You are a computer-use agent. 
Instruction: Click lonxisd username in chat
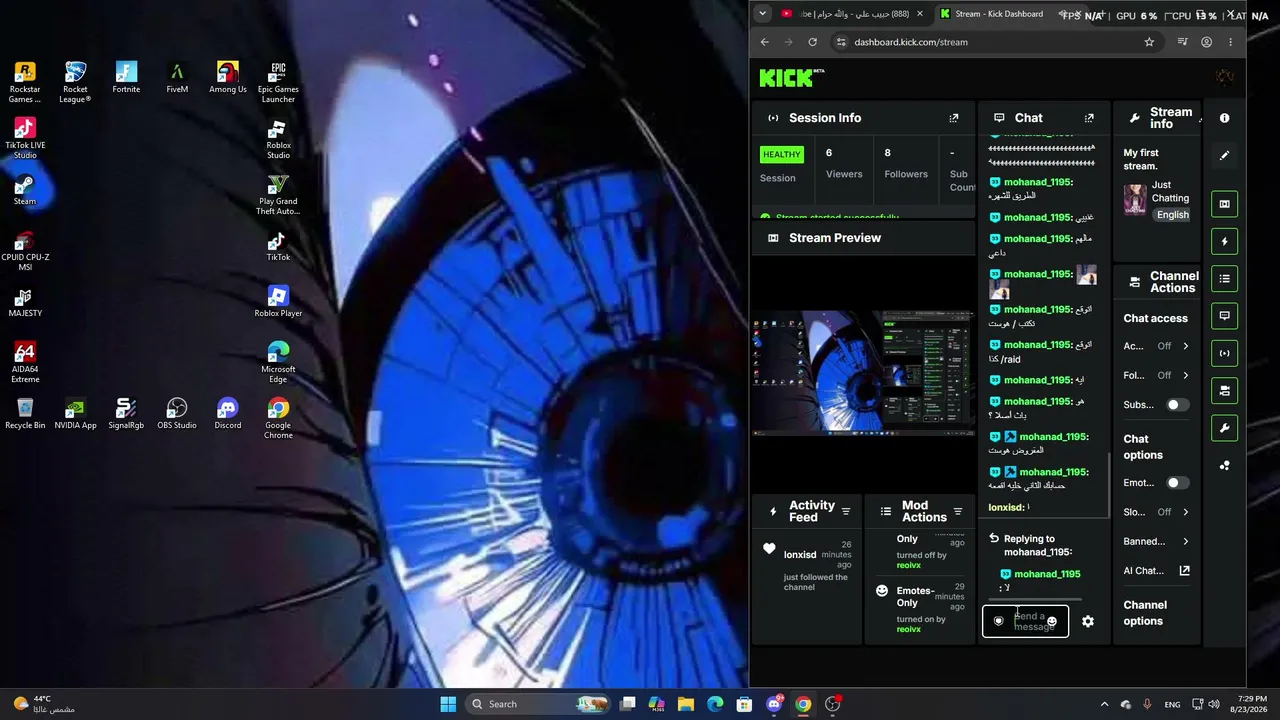[1005, 508]
